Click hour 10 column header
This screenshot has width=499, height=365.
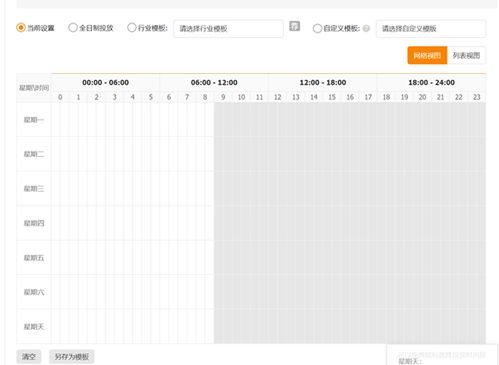241,97
